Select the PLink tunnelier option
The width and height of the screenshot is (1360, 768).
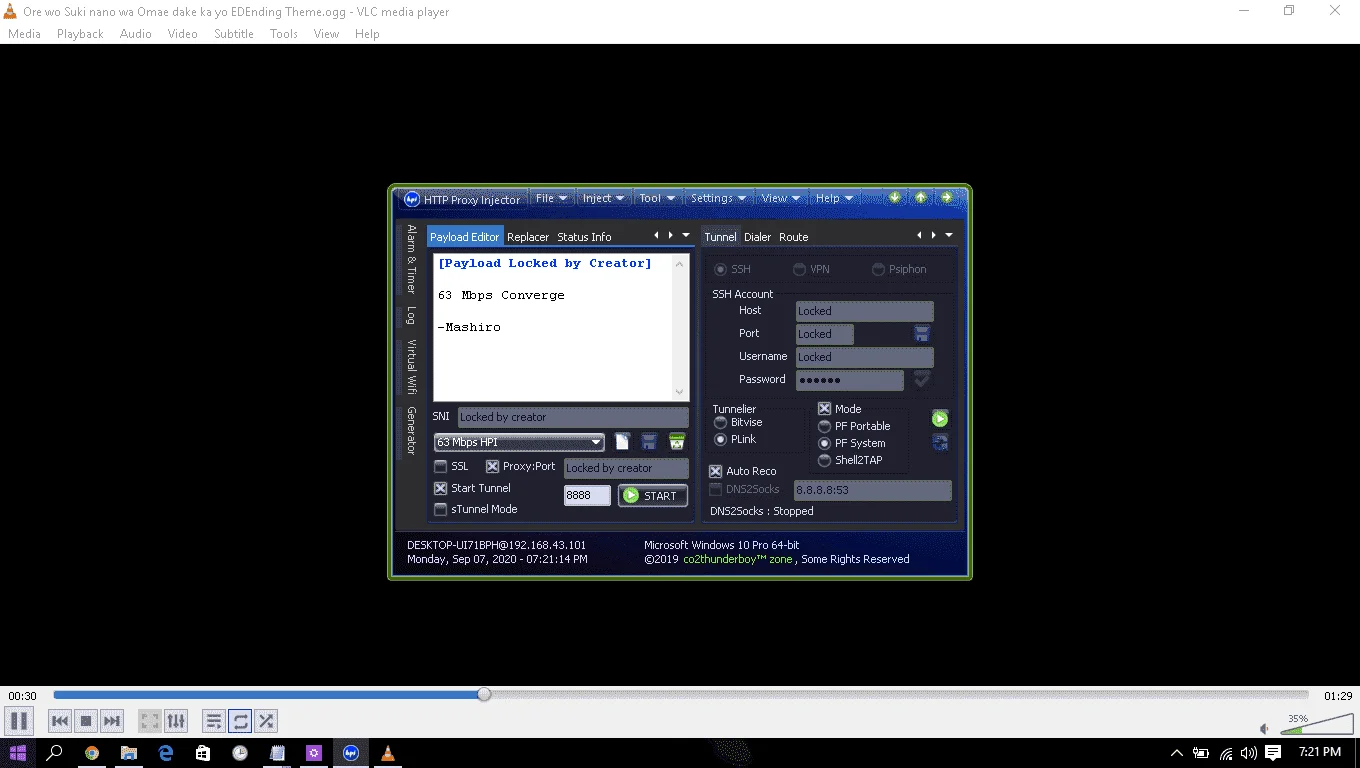point(720,439)
